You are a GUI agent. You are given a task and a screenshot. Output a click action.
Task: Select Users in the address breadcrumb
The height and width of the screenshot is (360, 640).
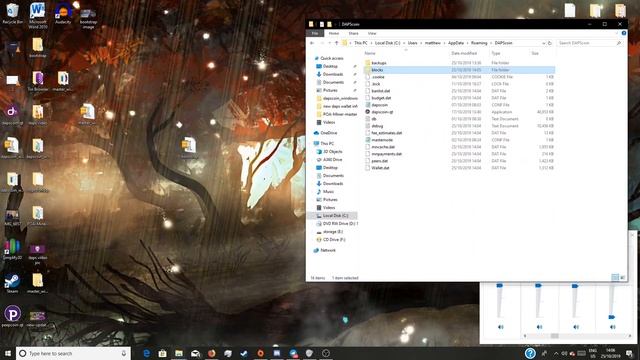pos(412,43)
